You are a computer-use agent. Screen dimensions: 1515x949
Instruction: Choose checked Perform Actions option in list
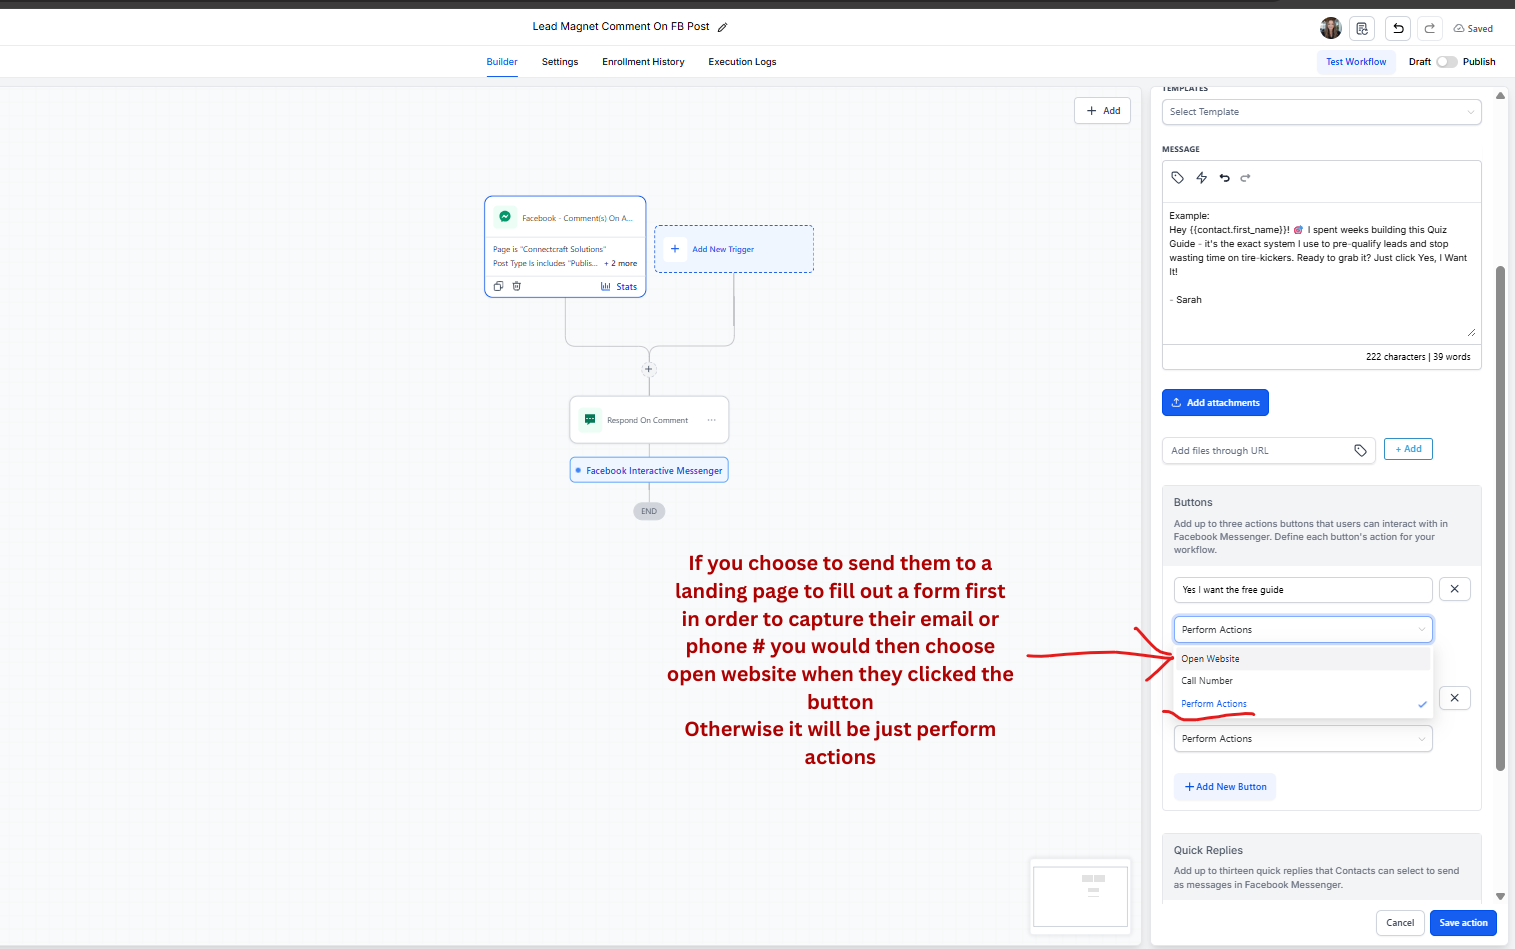click(1303, 704)
